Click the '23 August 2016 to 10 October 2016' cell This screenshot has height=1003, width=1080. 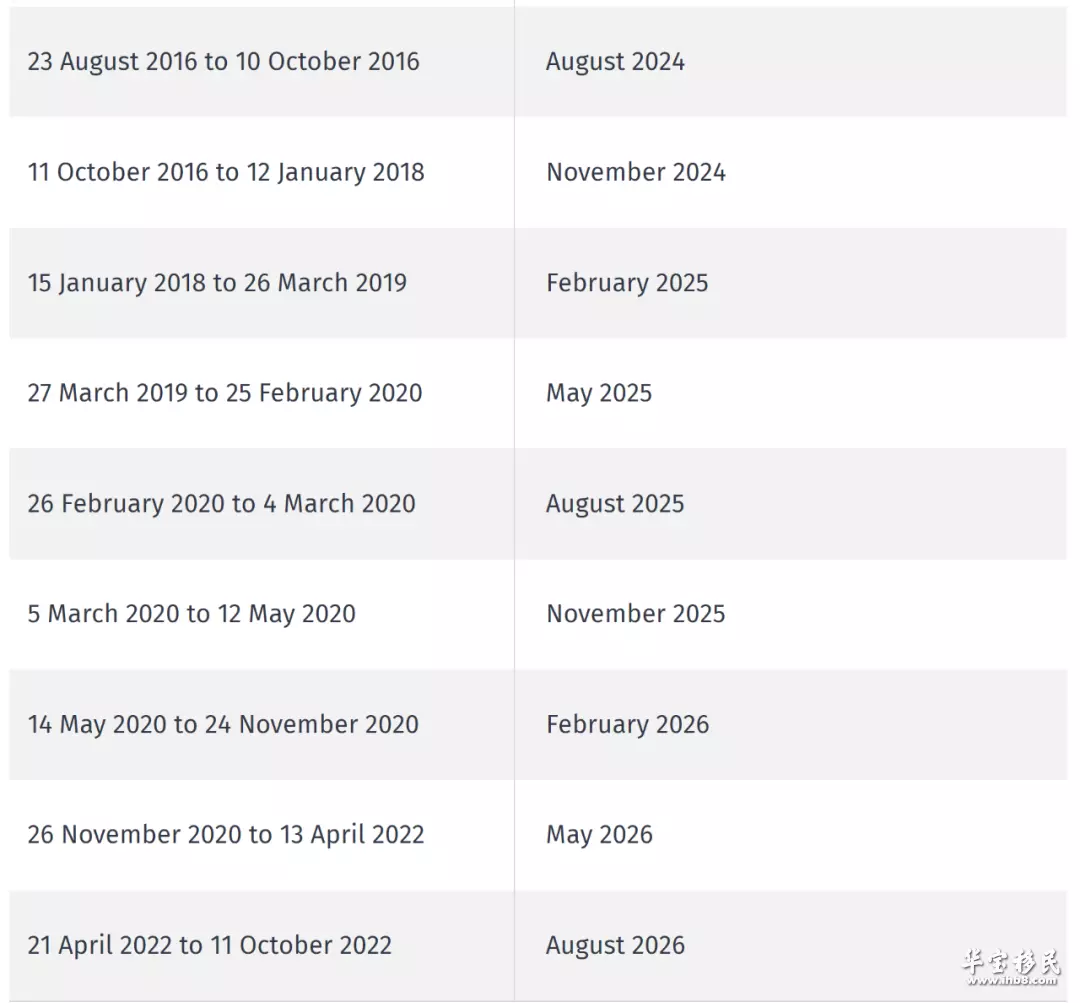tap(262, 61)
